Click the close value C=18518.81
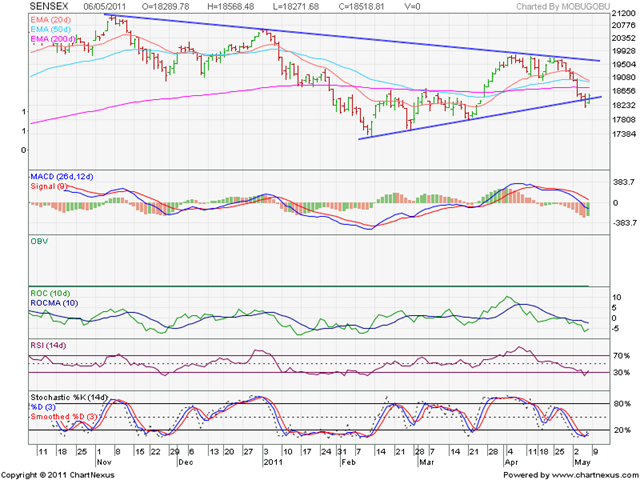This screenshot has height=480, width=640. pyautogui.click(x=361, y=7)
